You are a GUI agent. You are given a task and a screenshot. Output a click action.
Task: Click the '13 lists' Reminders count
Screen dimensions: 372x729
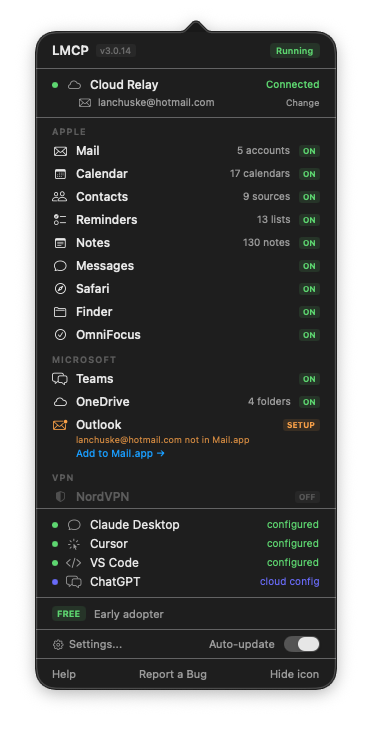[x=273, y=219]
